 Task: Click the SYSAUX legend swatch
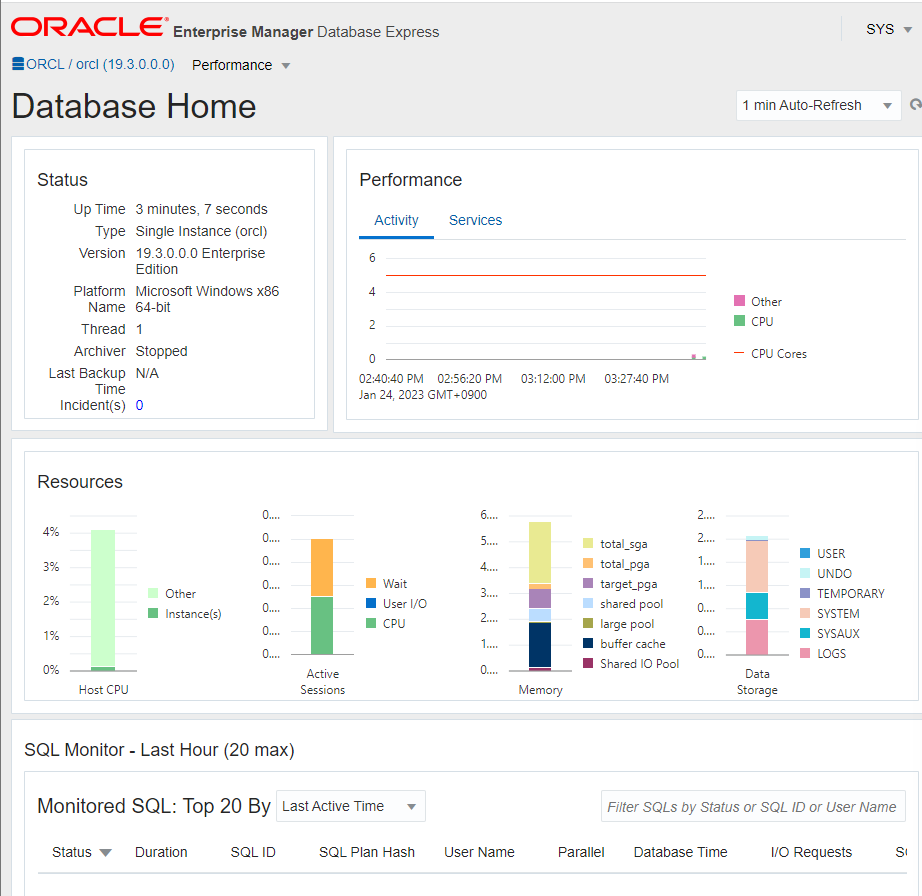[805, 633]
